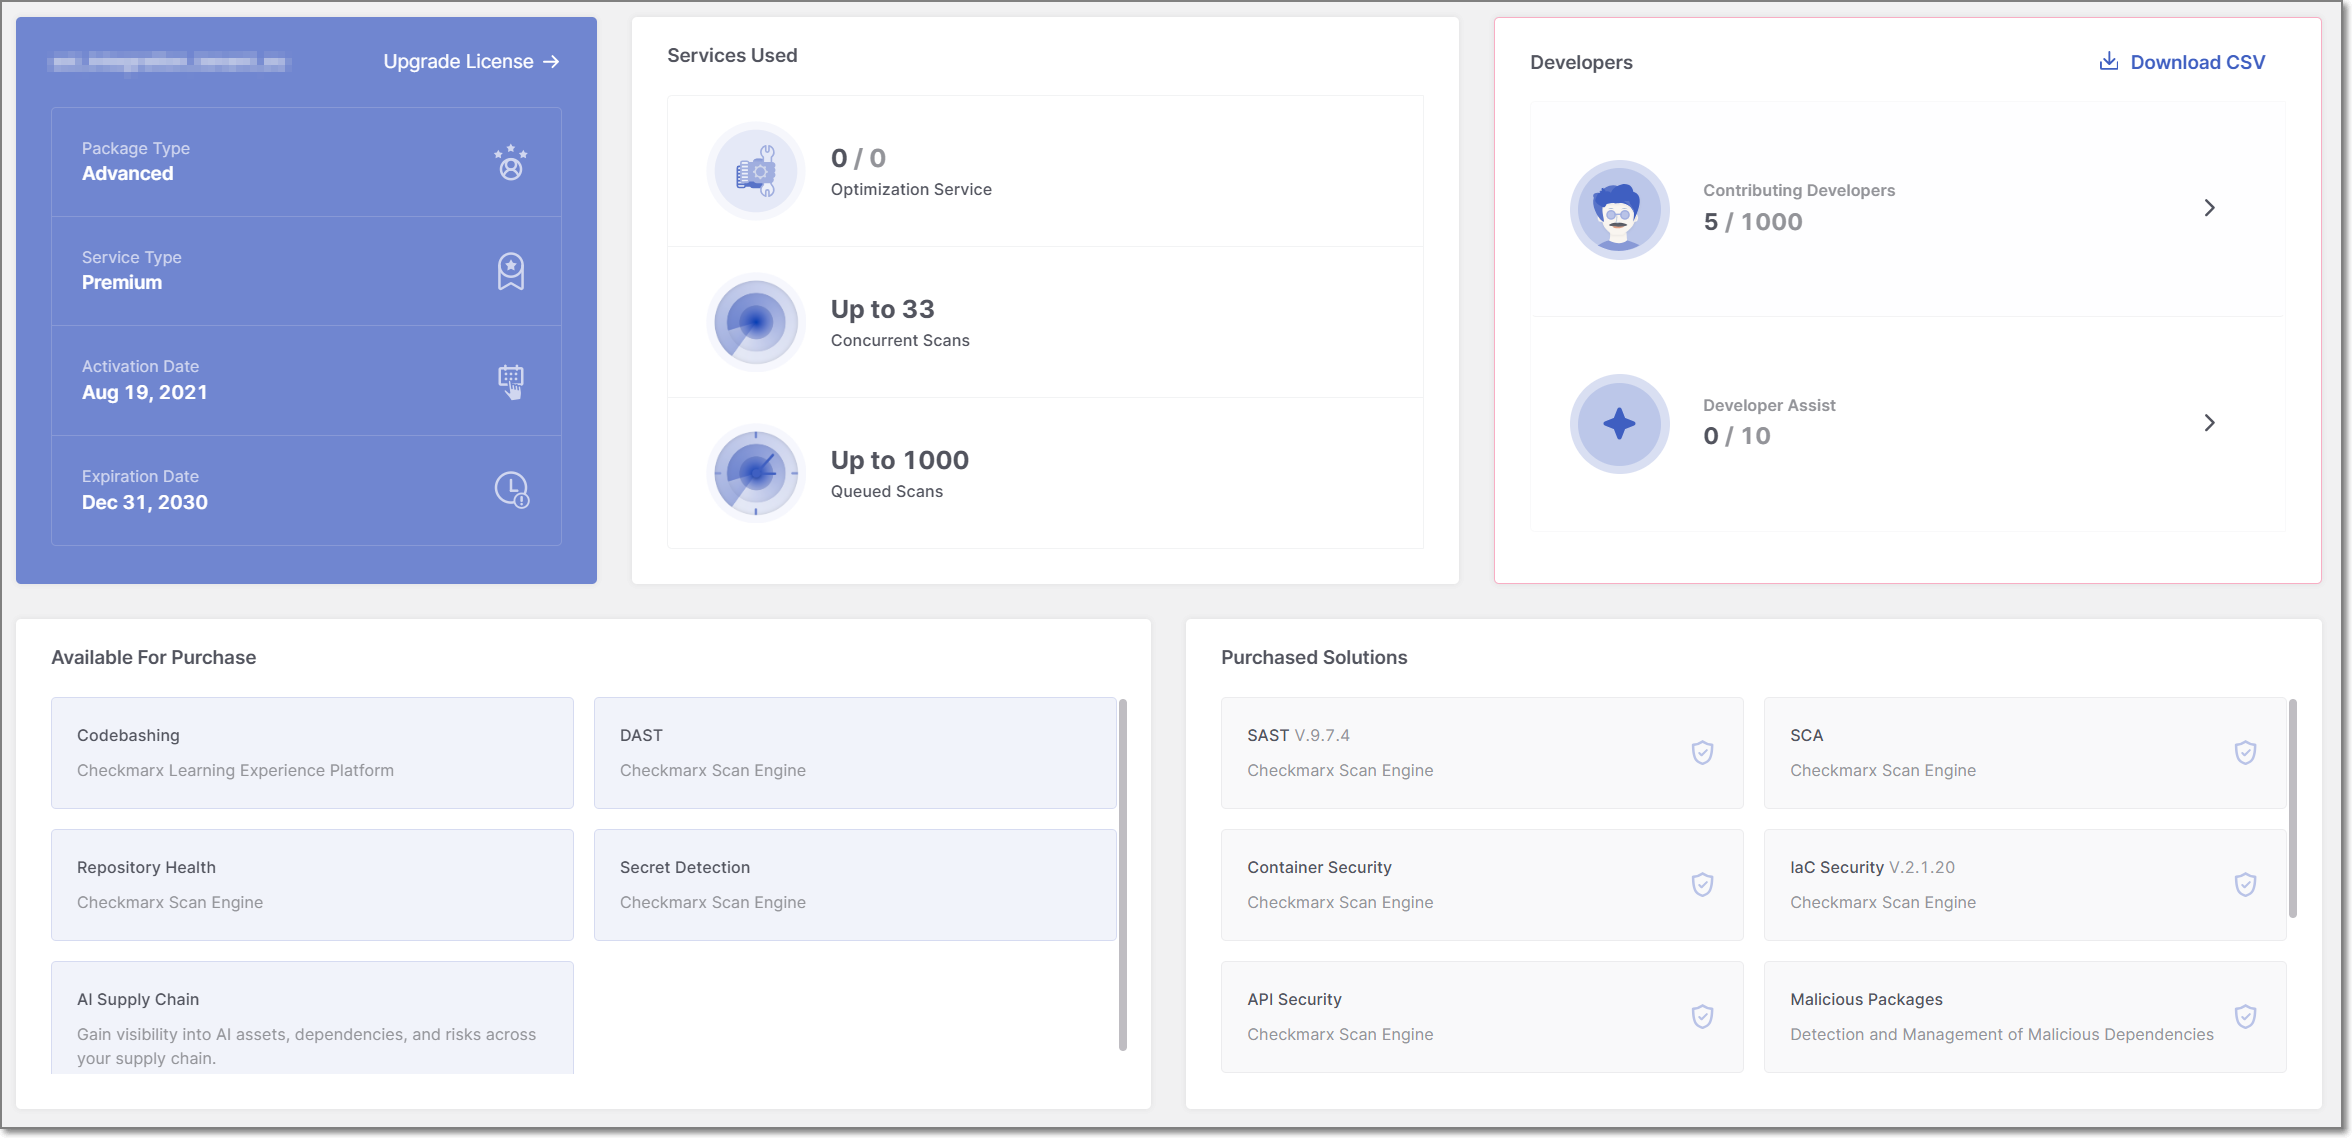Click the Expiration Date clock icon
The width and height of the screenshot is (2352, 1138).
point(512,490)
